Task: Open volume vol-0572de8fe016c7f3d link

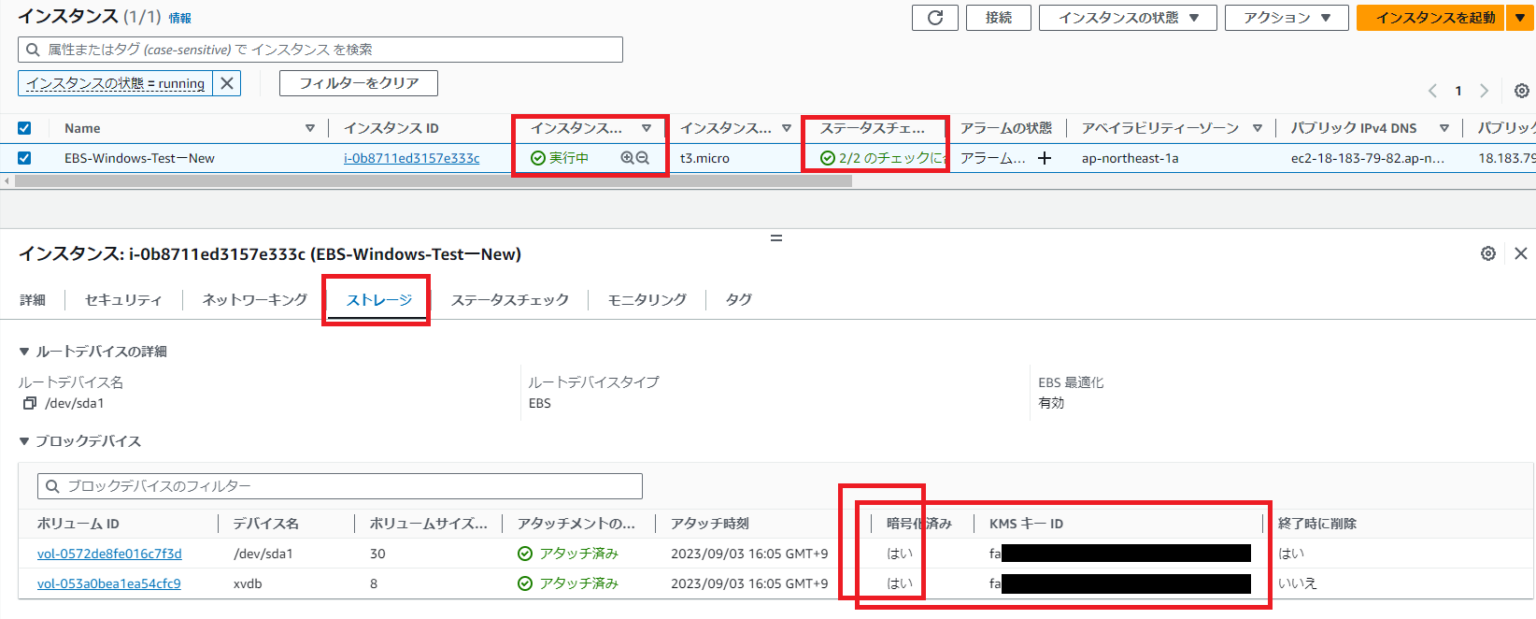Action: coord(110,553)
